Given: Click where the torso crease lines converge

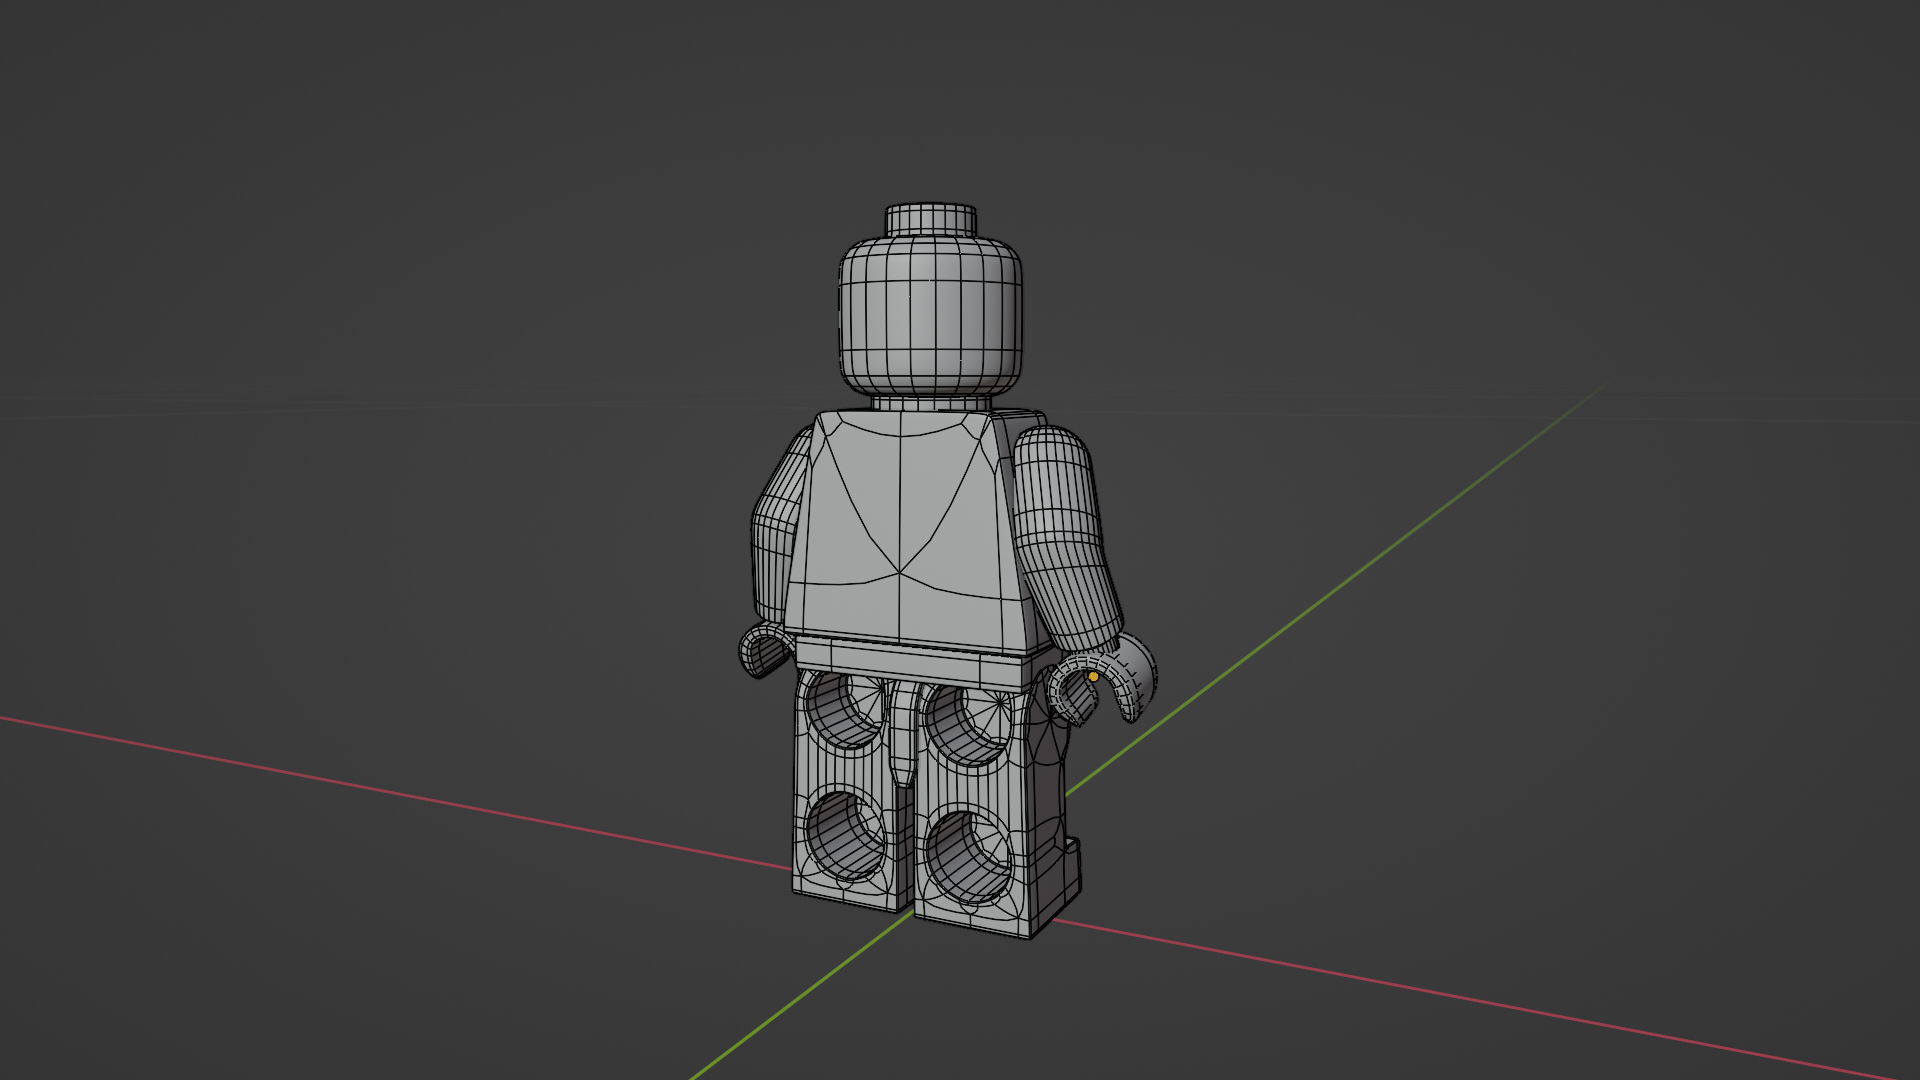Looking at the screenshot, I should [899, 572].
